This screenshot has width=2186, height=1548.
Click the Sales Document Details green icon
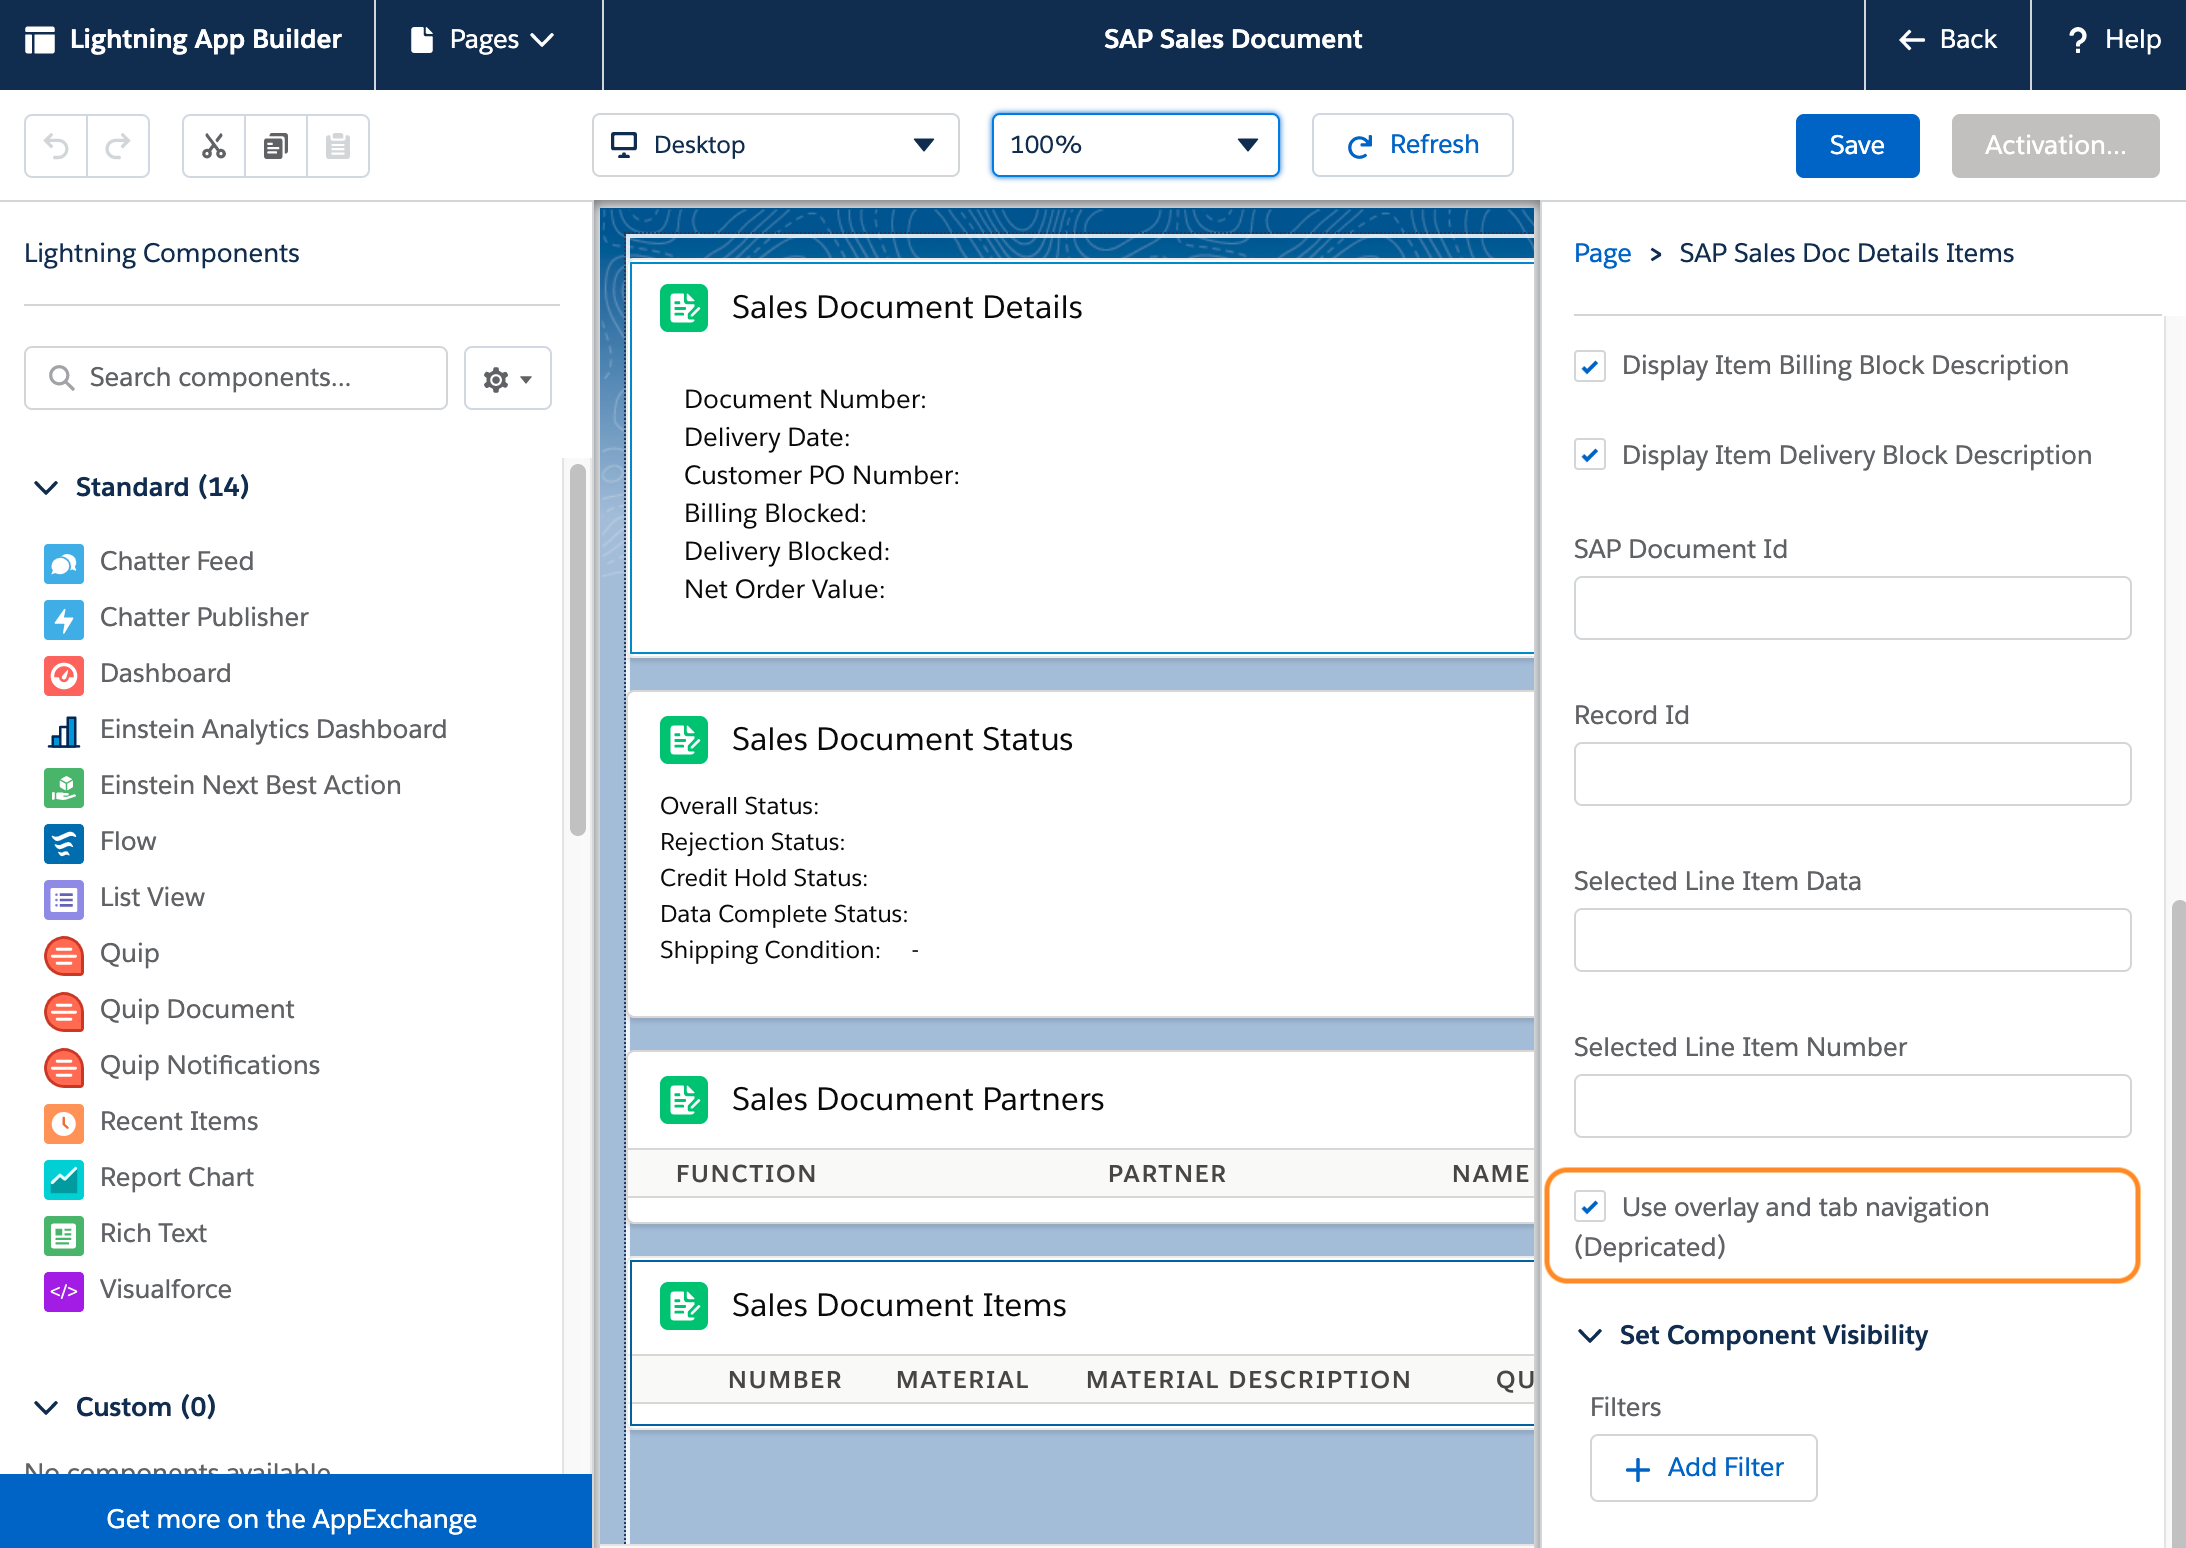click(684, 308)
